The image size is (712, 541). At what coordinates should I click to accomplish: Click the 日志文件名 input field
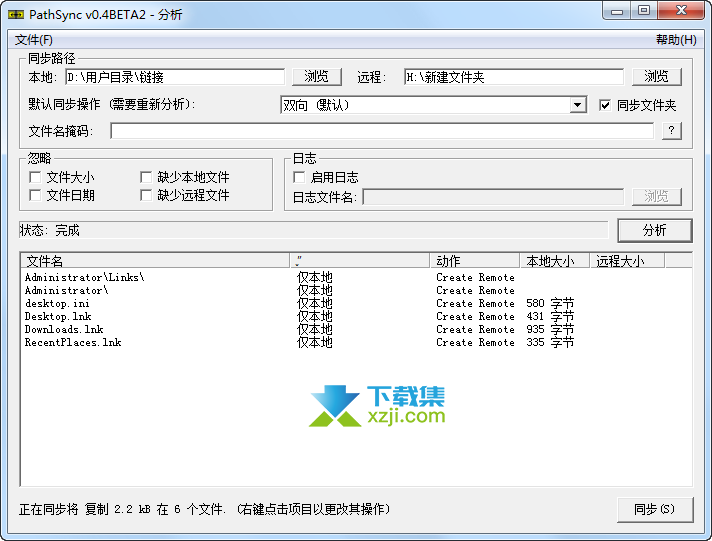[493, 197]
